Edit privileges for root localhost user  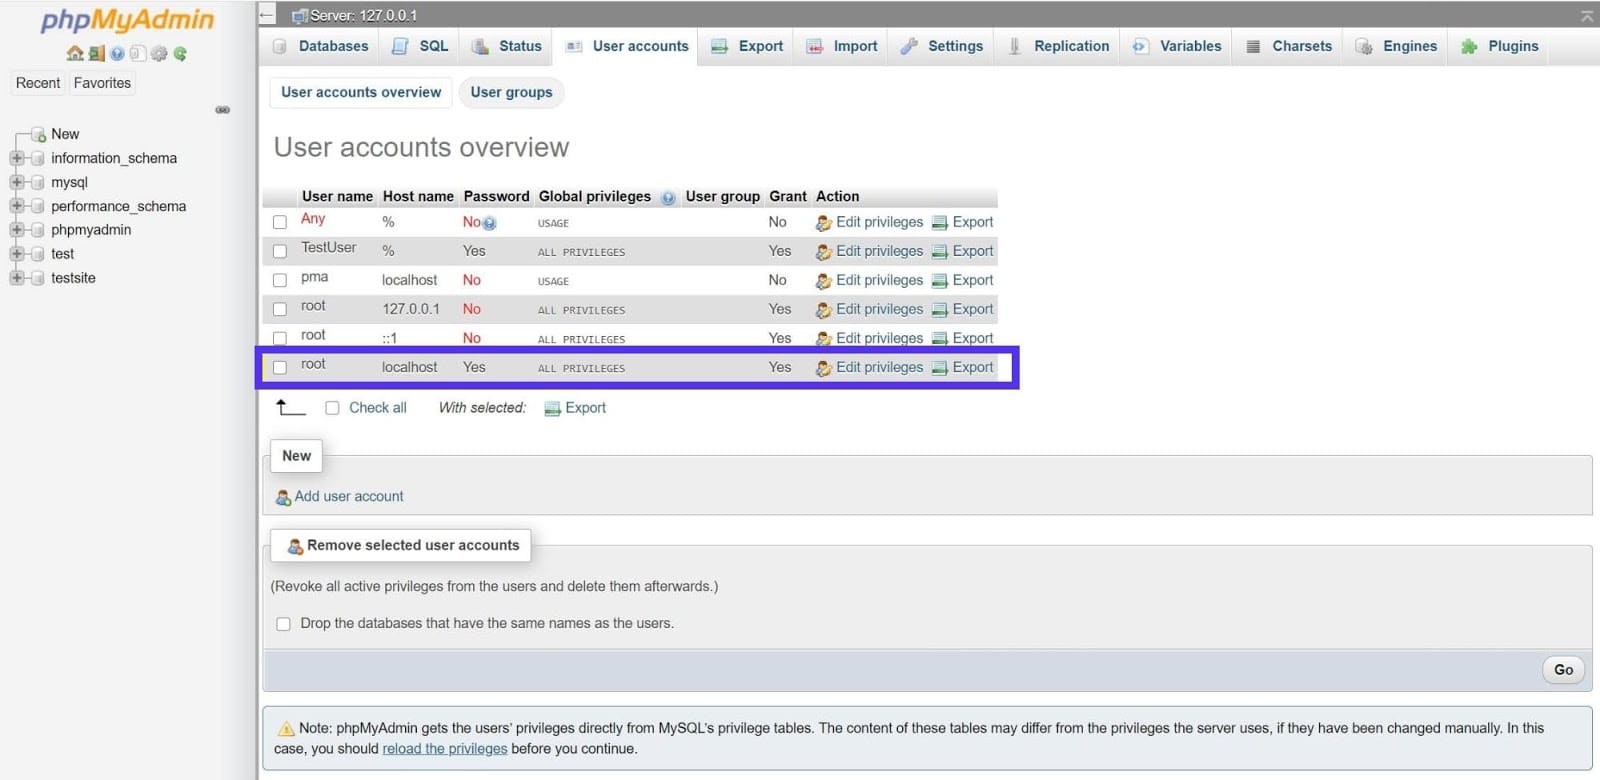pos(878,367)
